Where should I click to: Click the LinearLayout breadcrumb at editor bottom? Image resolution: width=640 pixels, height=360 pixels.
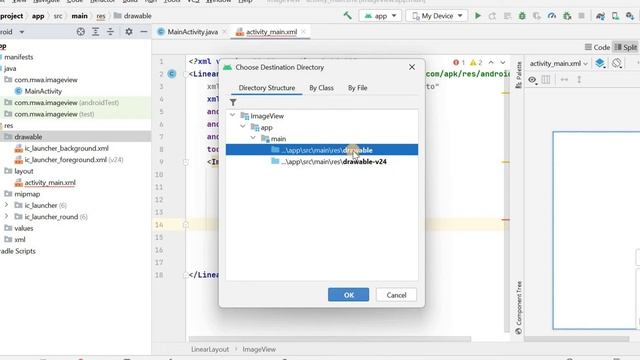(210, 349)
